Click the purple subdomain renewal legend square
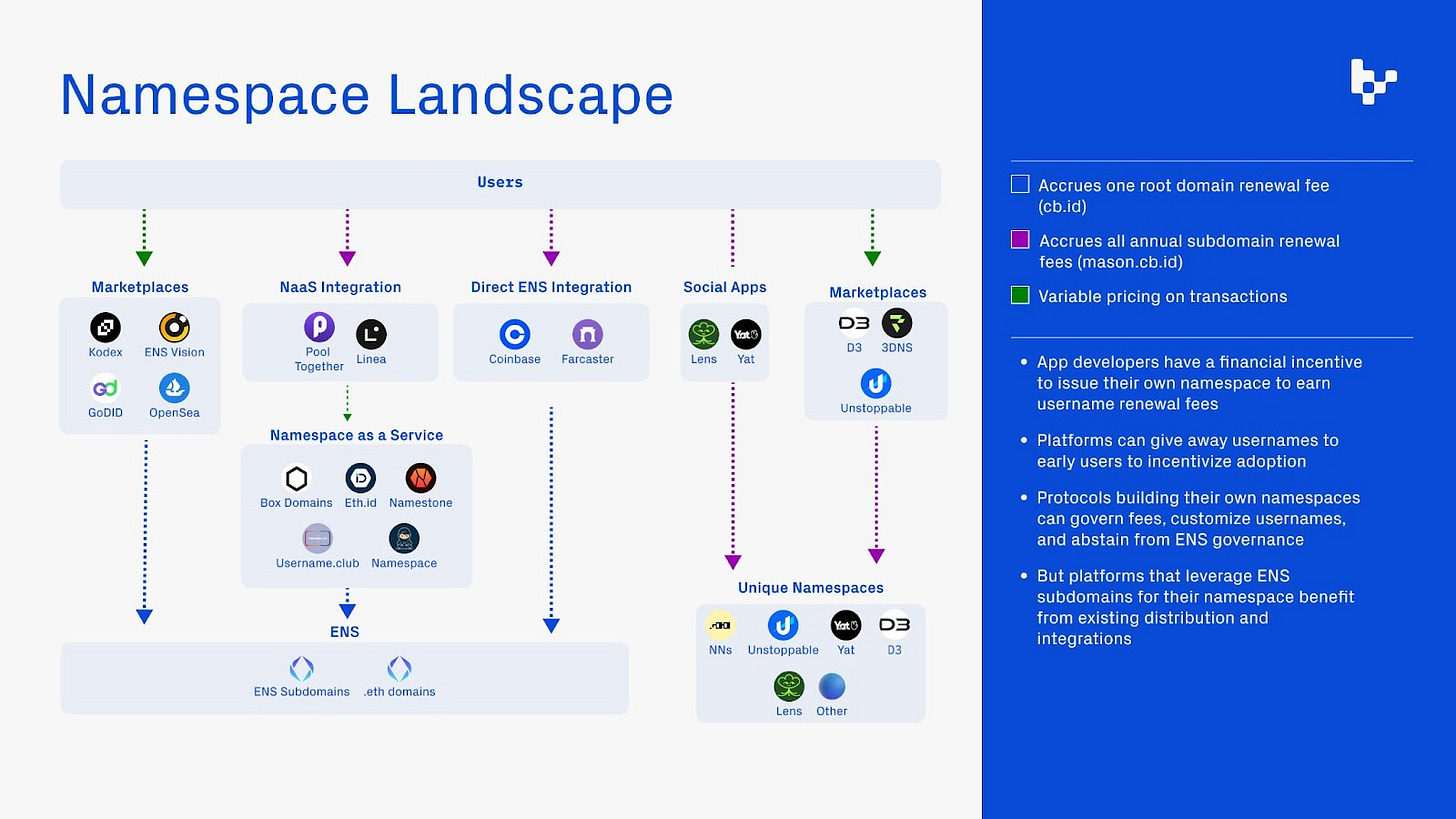The width and height of the screenshot is (1456, 819). point(1020,240)
